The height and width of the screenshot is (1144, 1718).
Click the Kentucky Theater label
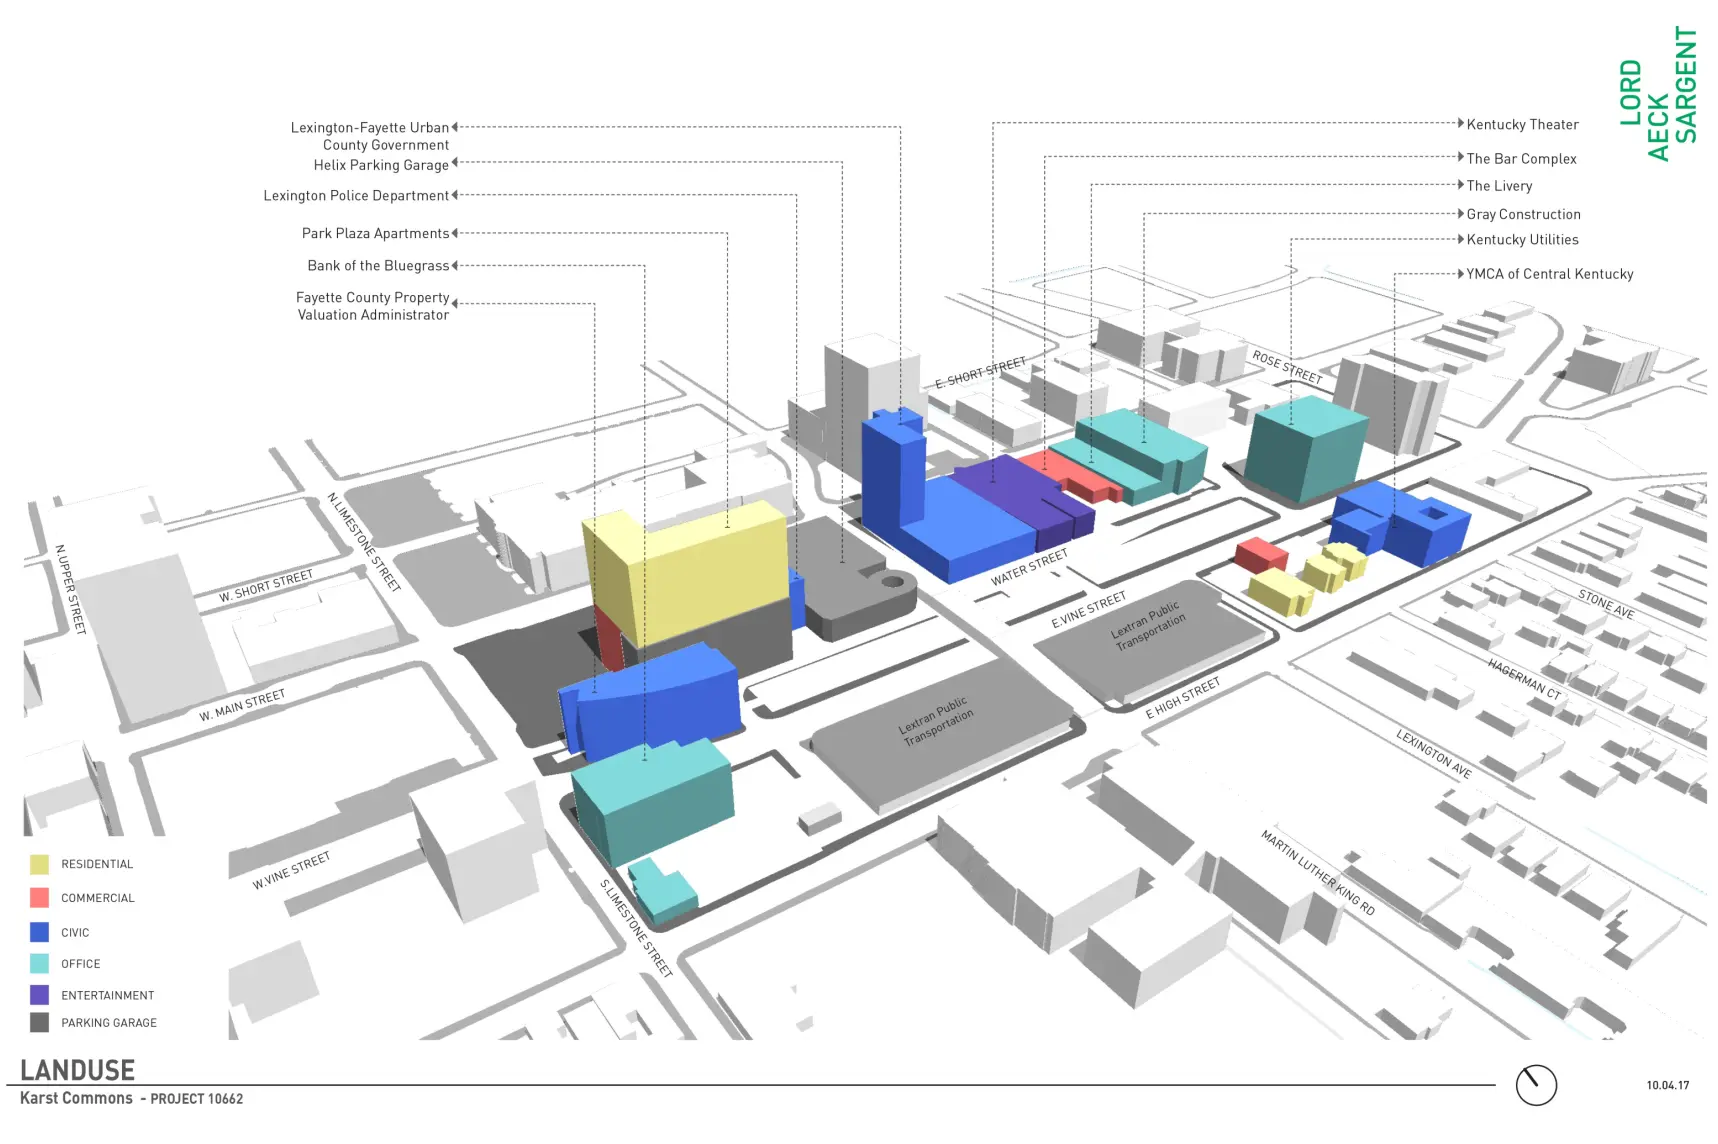(1522, 125)
